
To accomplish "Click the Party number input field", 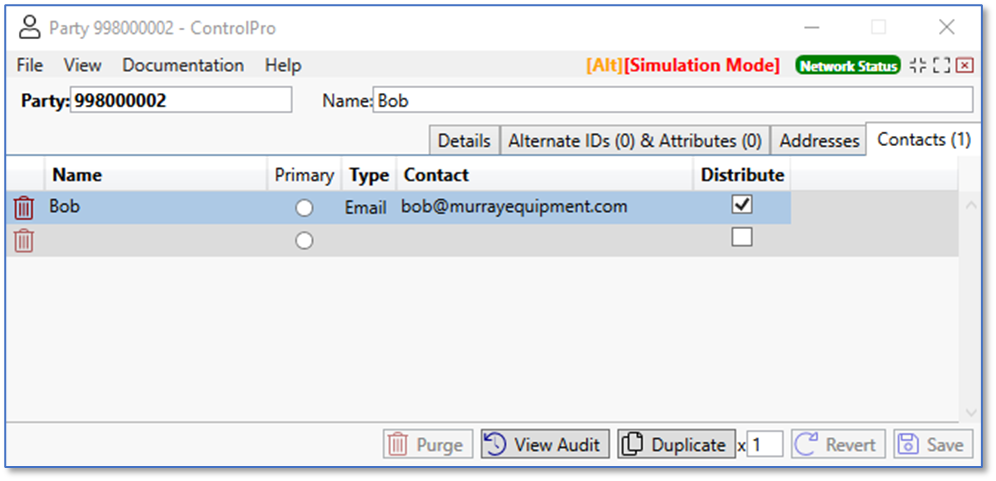I will pos(180,101).
